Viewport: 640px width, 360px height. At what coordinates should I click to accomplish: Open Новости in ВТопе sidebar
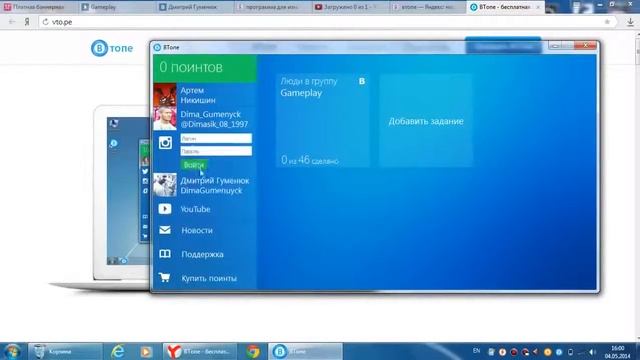[197, 230]
